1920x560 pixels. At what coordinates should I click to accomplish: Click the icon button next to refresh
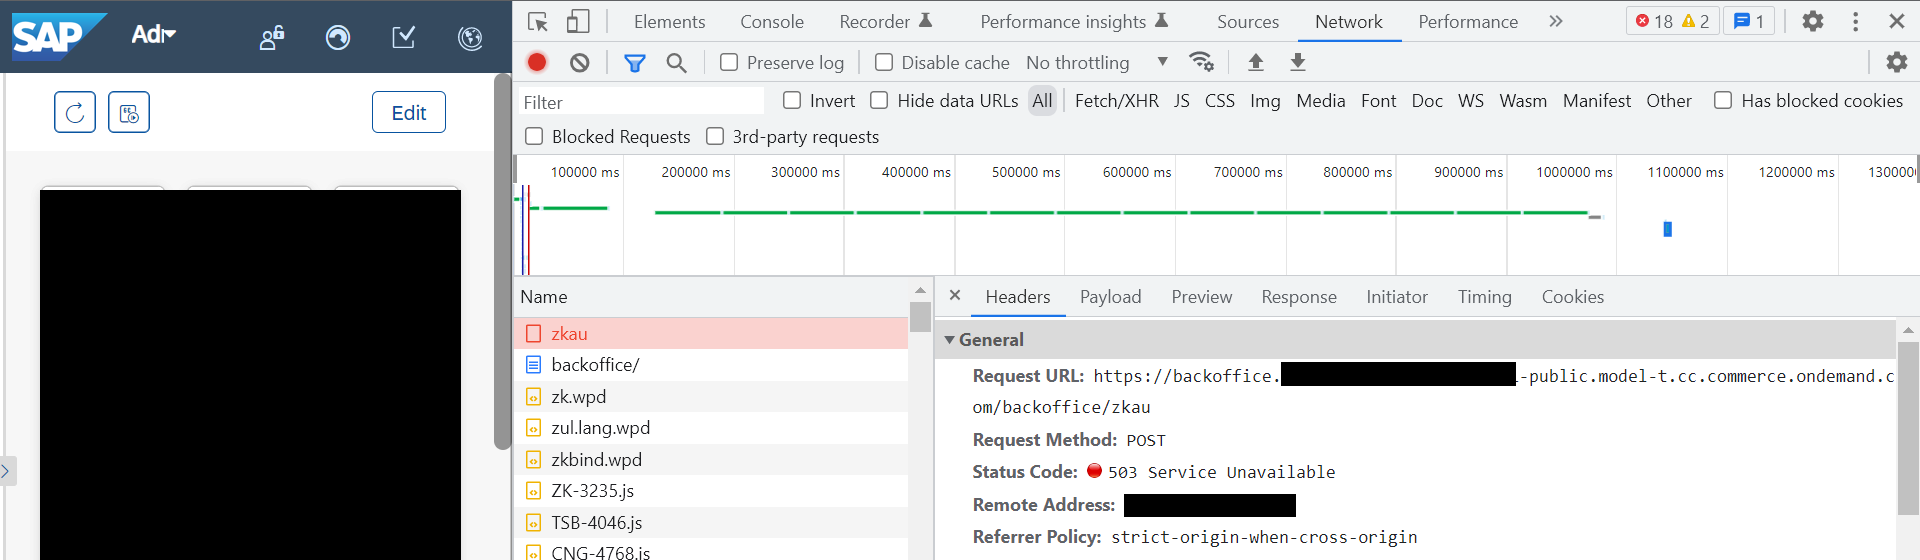[129, 112]
